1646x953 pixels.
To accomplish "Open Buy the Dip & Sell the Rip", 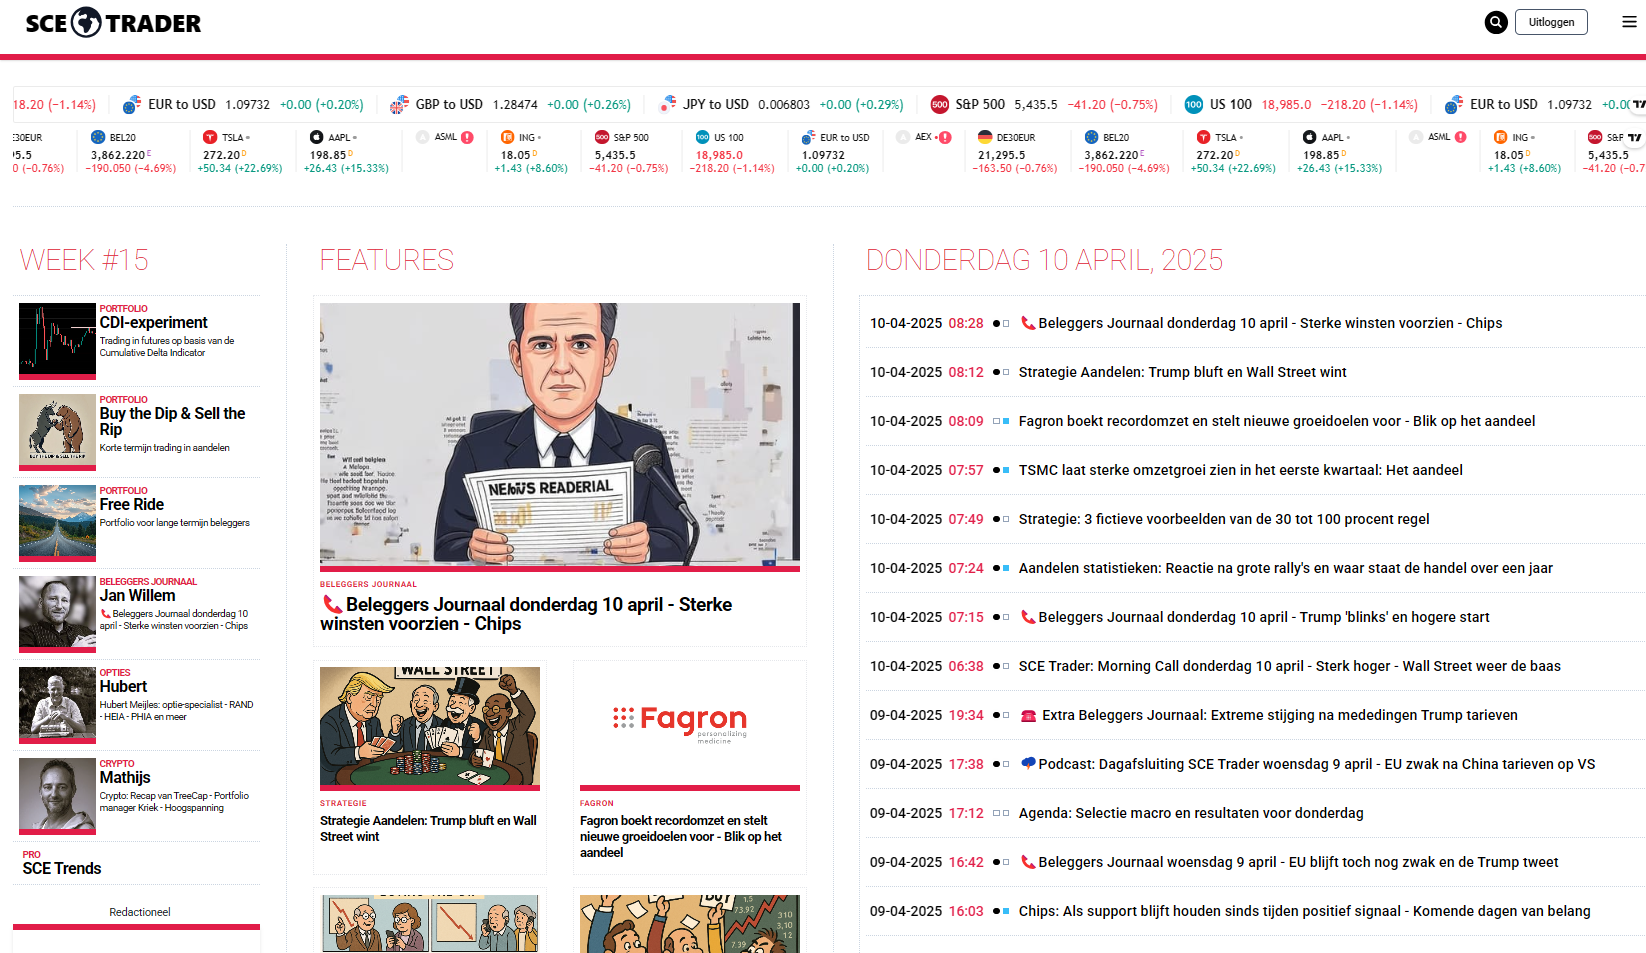I will click(x=172, y=421).
